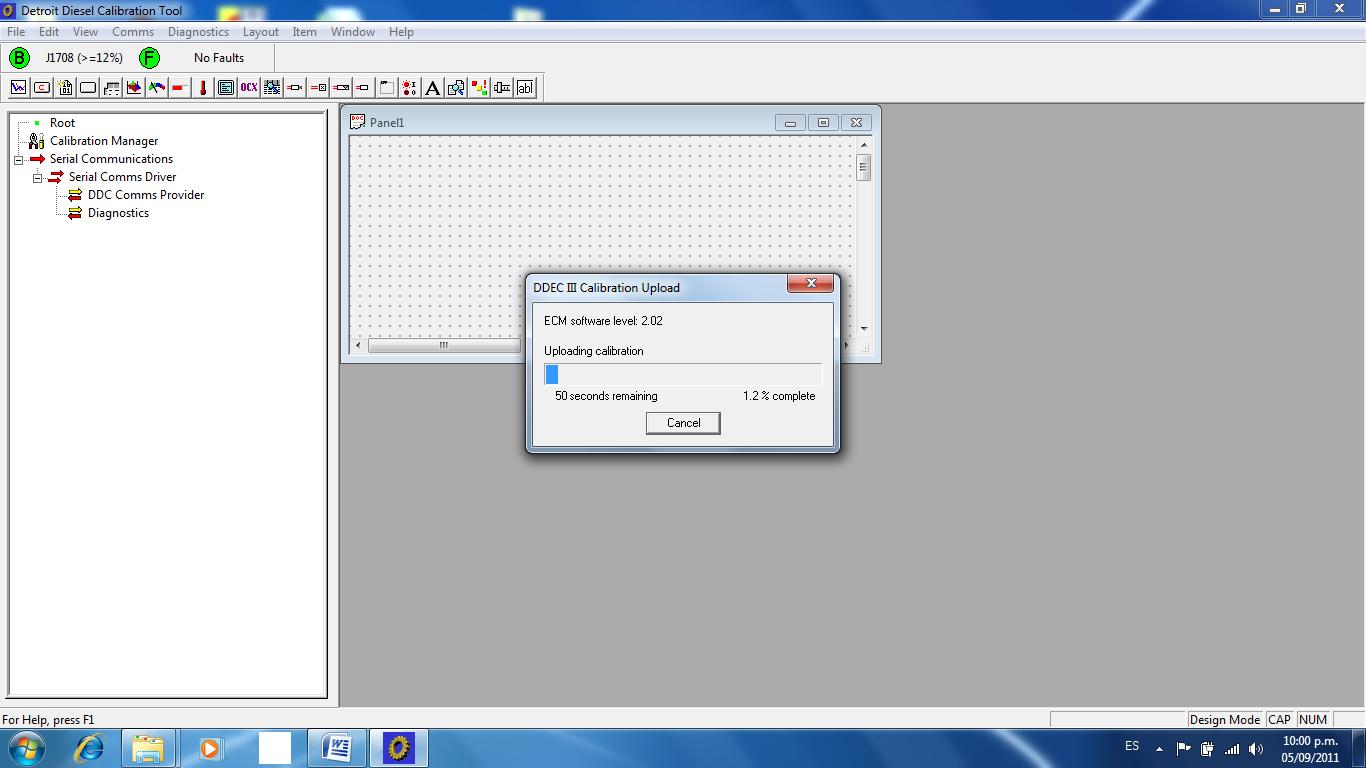The image size is (1366, 768).
Task: Click the volume speaker tray icon
Action: pos(1256,748)
